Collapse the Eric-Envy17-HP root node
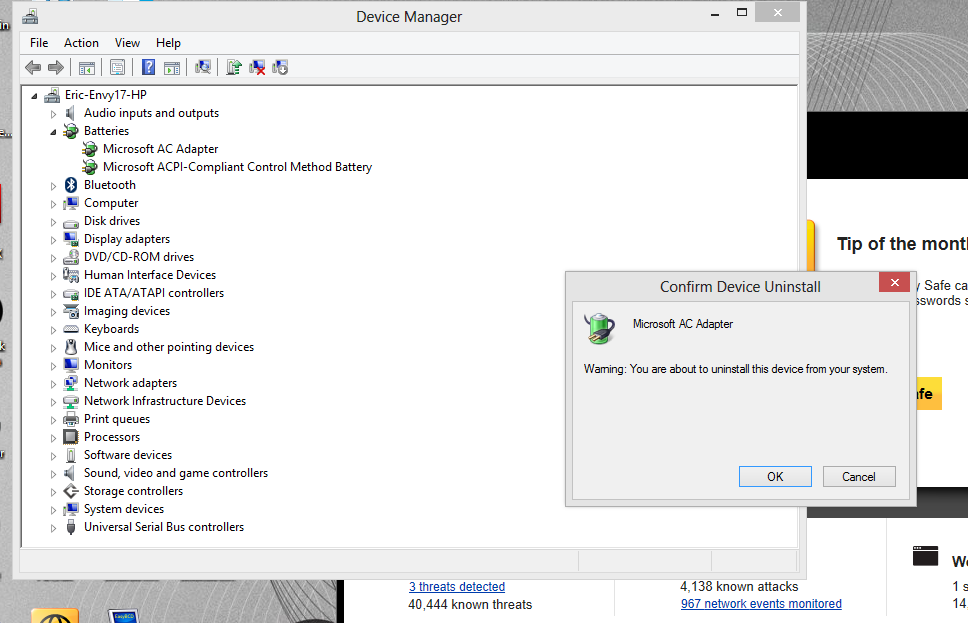968x623 pixels. point(35,96)
